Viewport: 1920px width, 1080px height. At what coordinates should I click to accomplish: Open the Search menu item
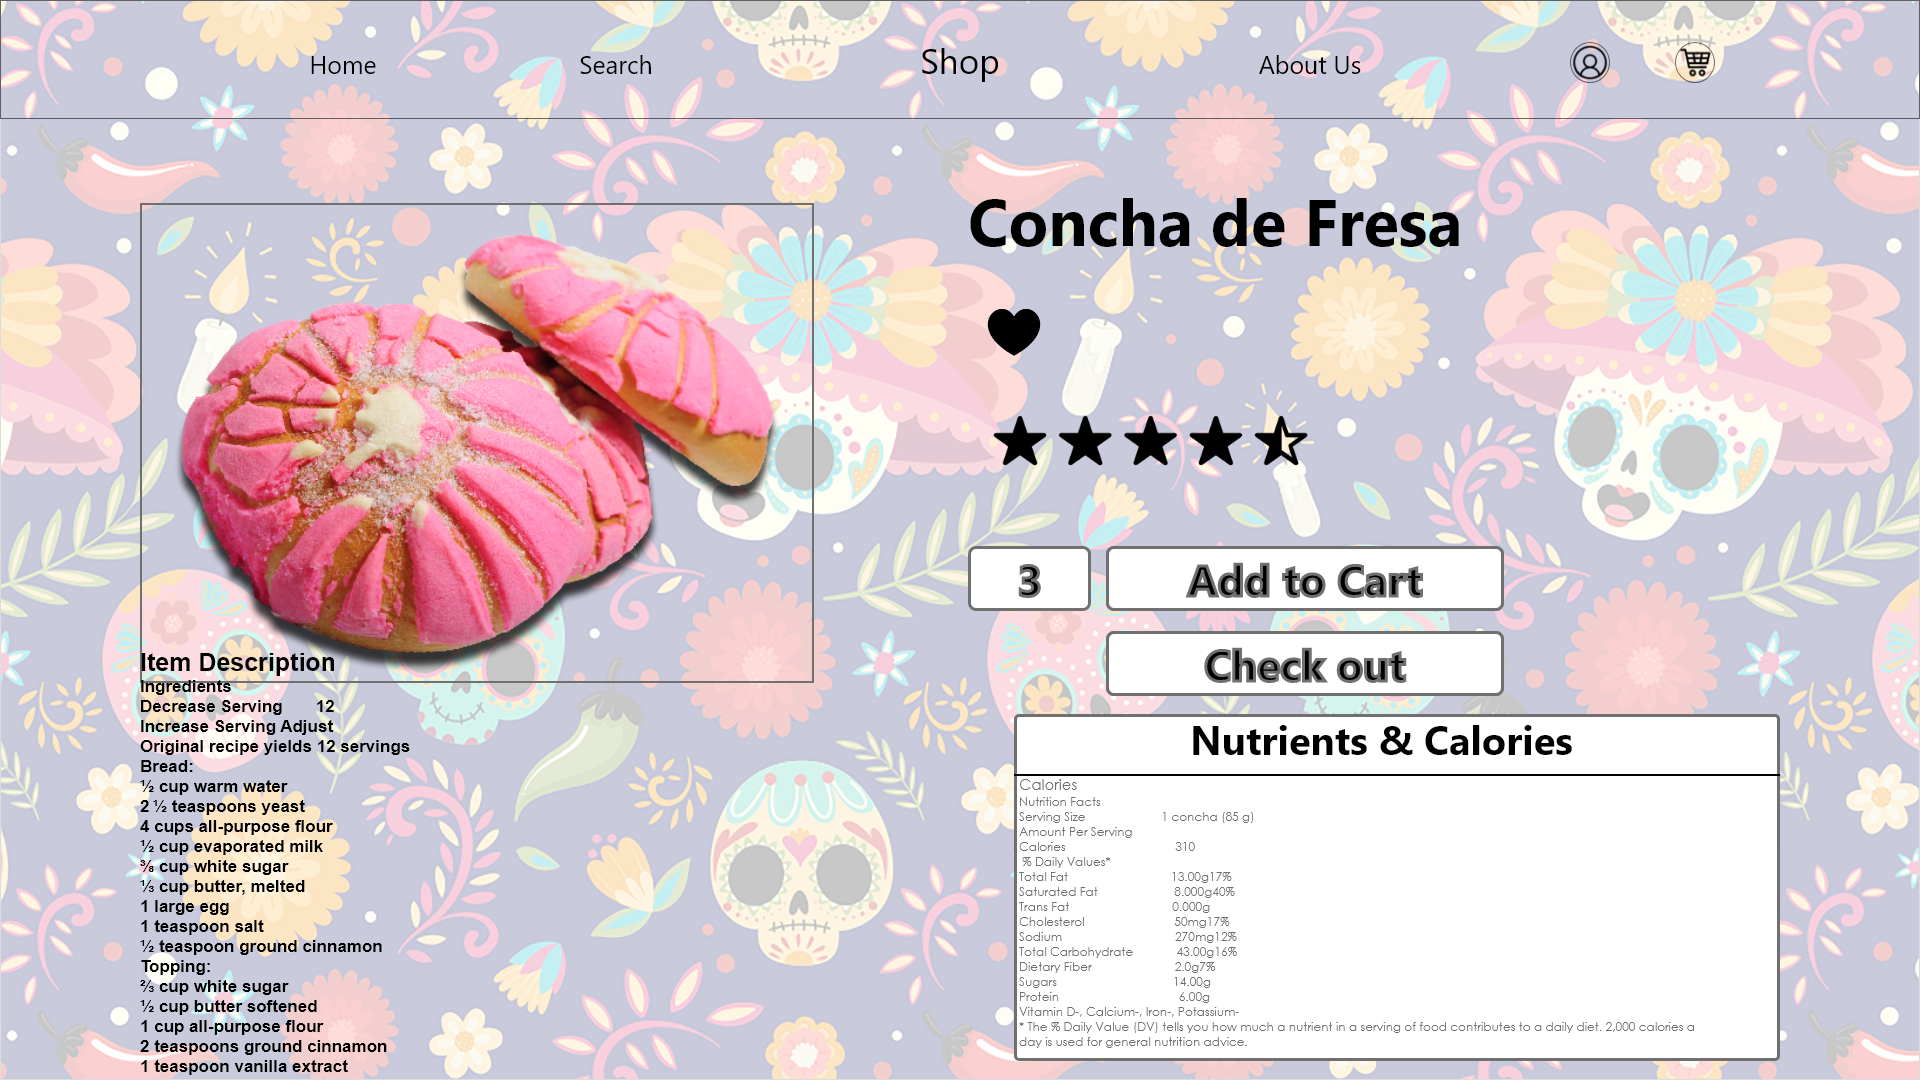[615, 65]
